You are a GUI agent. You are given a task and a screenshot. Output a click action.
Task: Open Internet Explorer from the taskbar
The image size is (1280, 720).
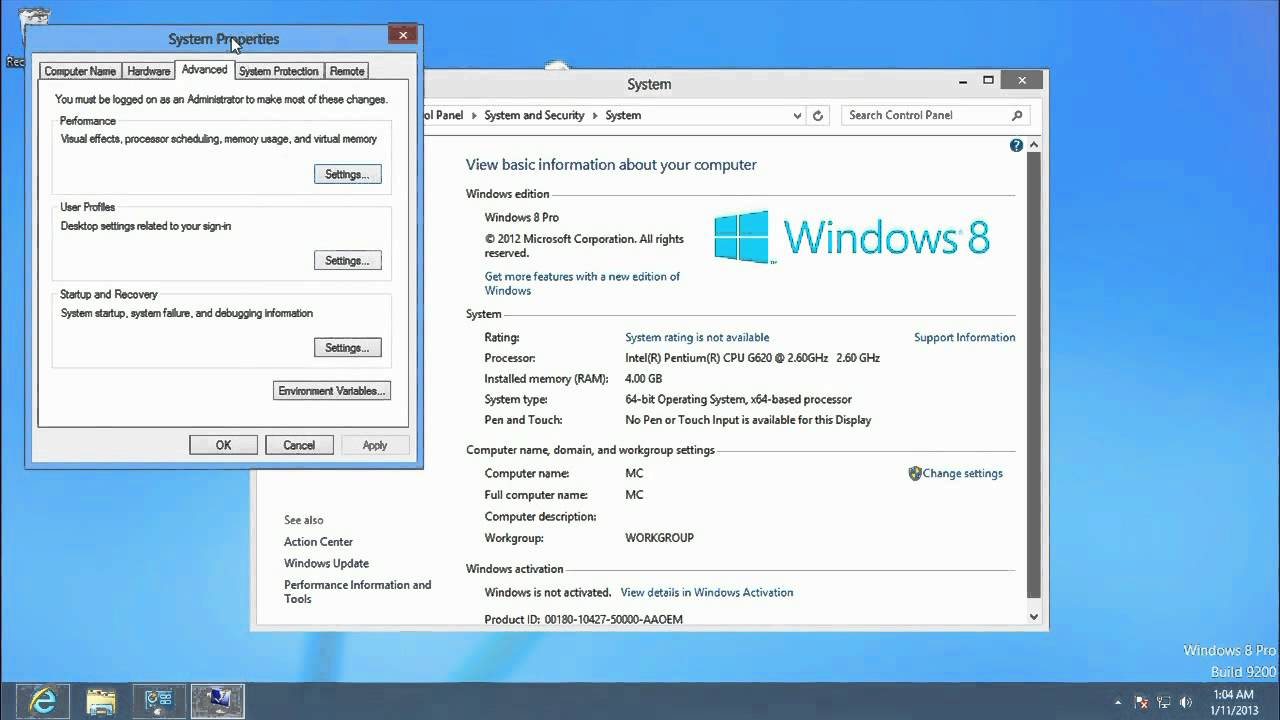pos(42,700)
